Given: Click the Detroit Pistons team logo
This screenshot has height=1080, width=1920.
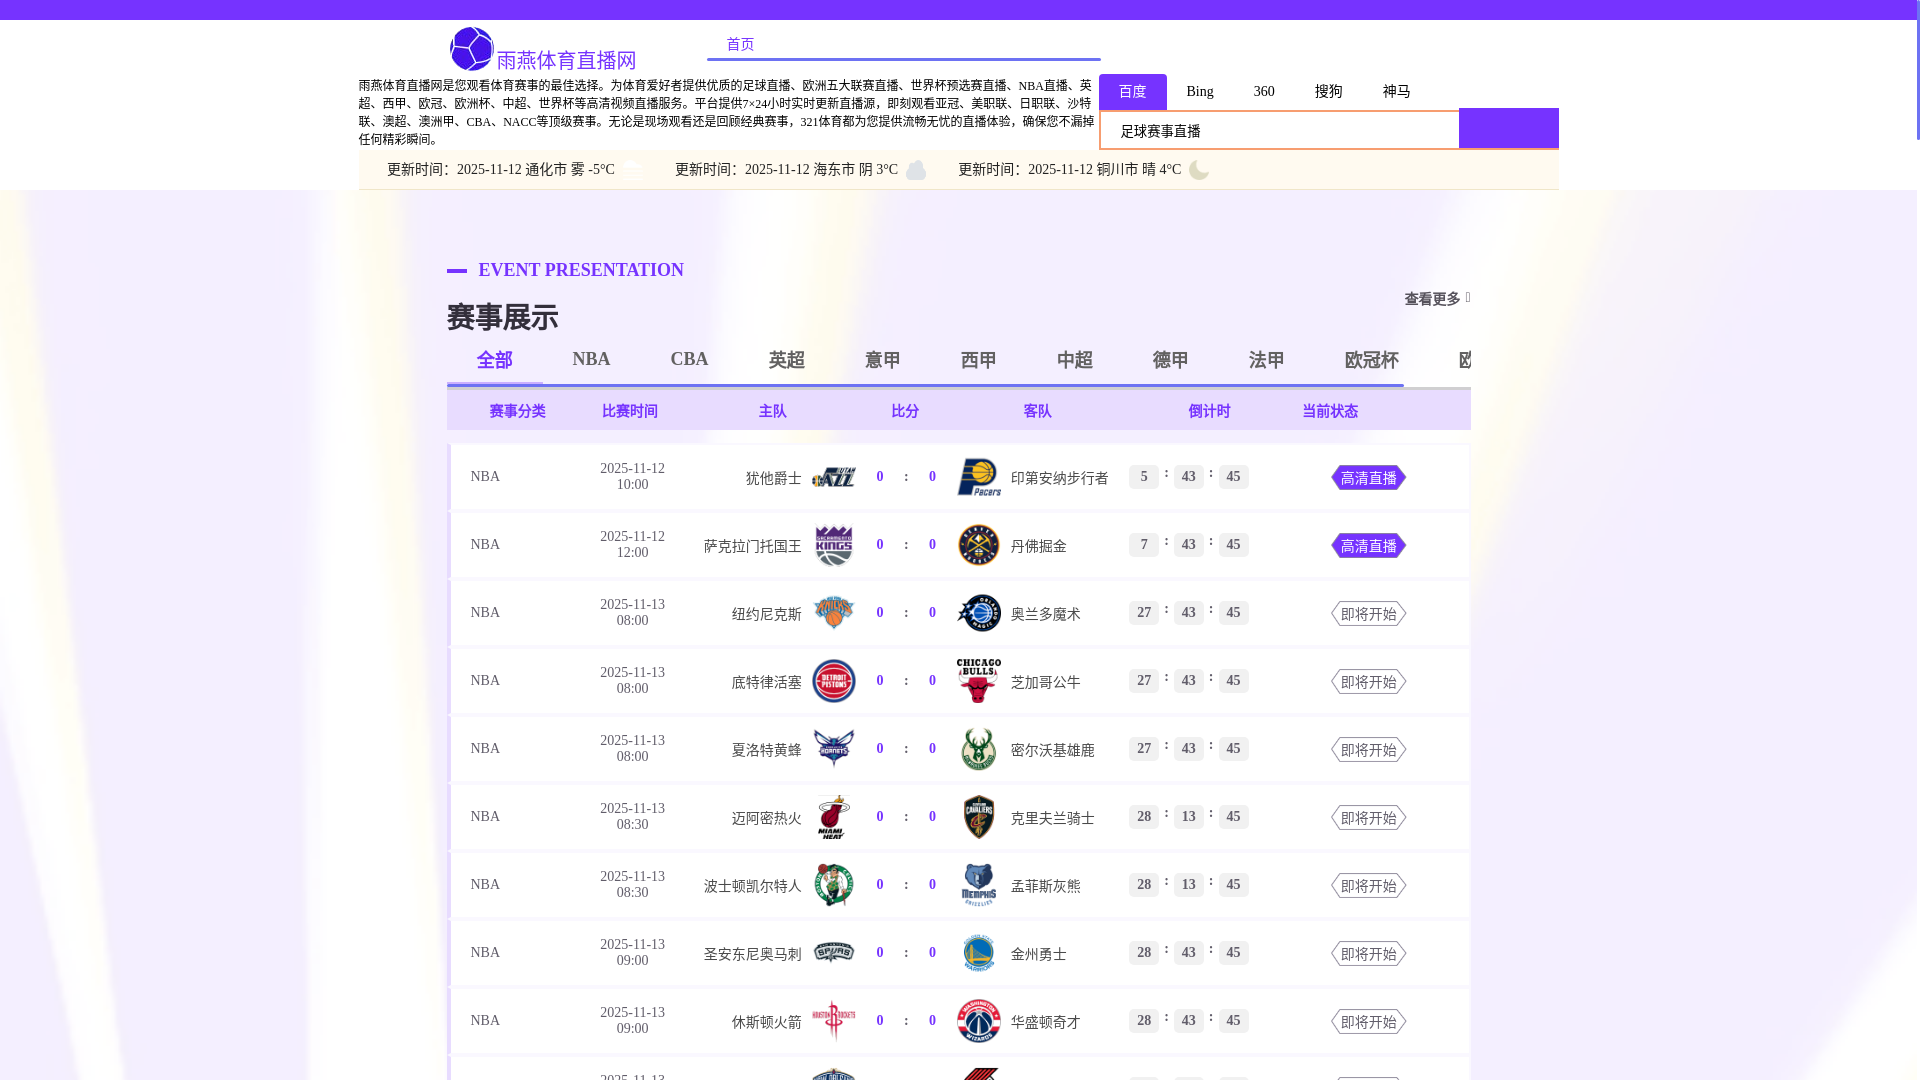Looking at the screenshot, I should click(833, 681).
